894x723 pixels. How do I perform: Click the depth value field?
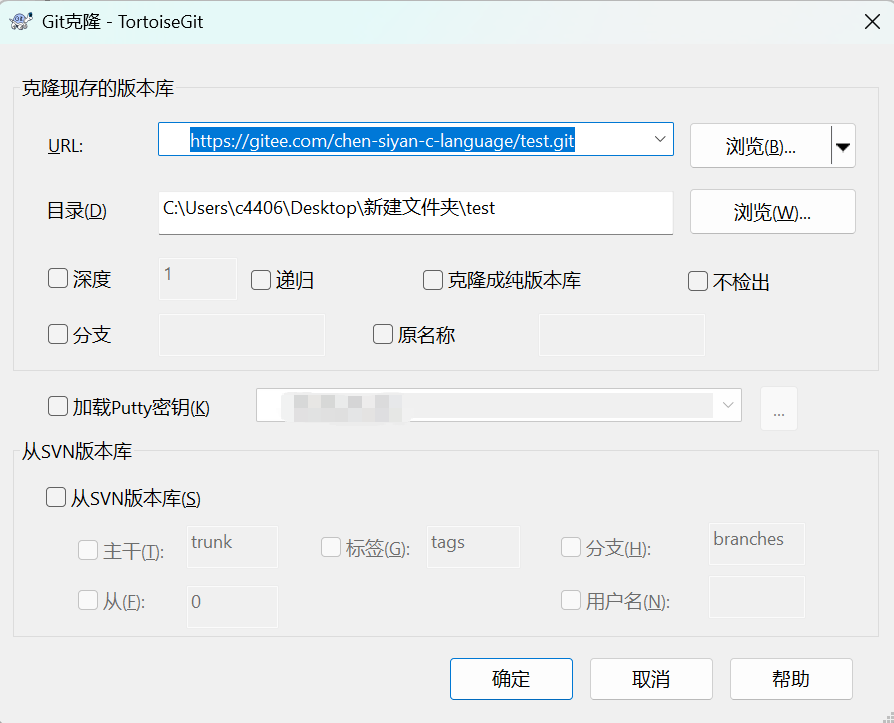tap(197, 279)
